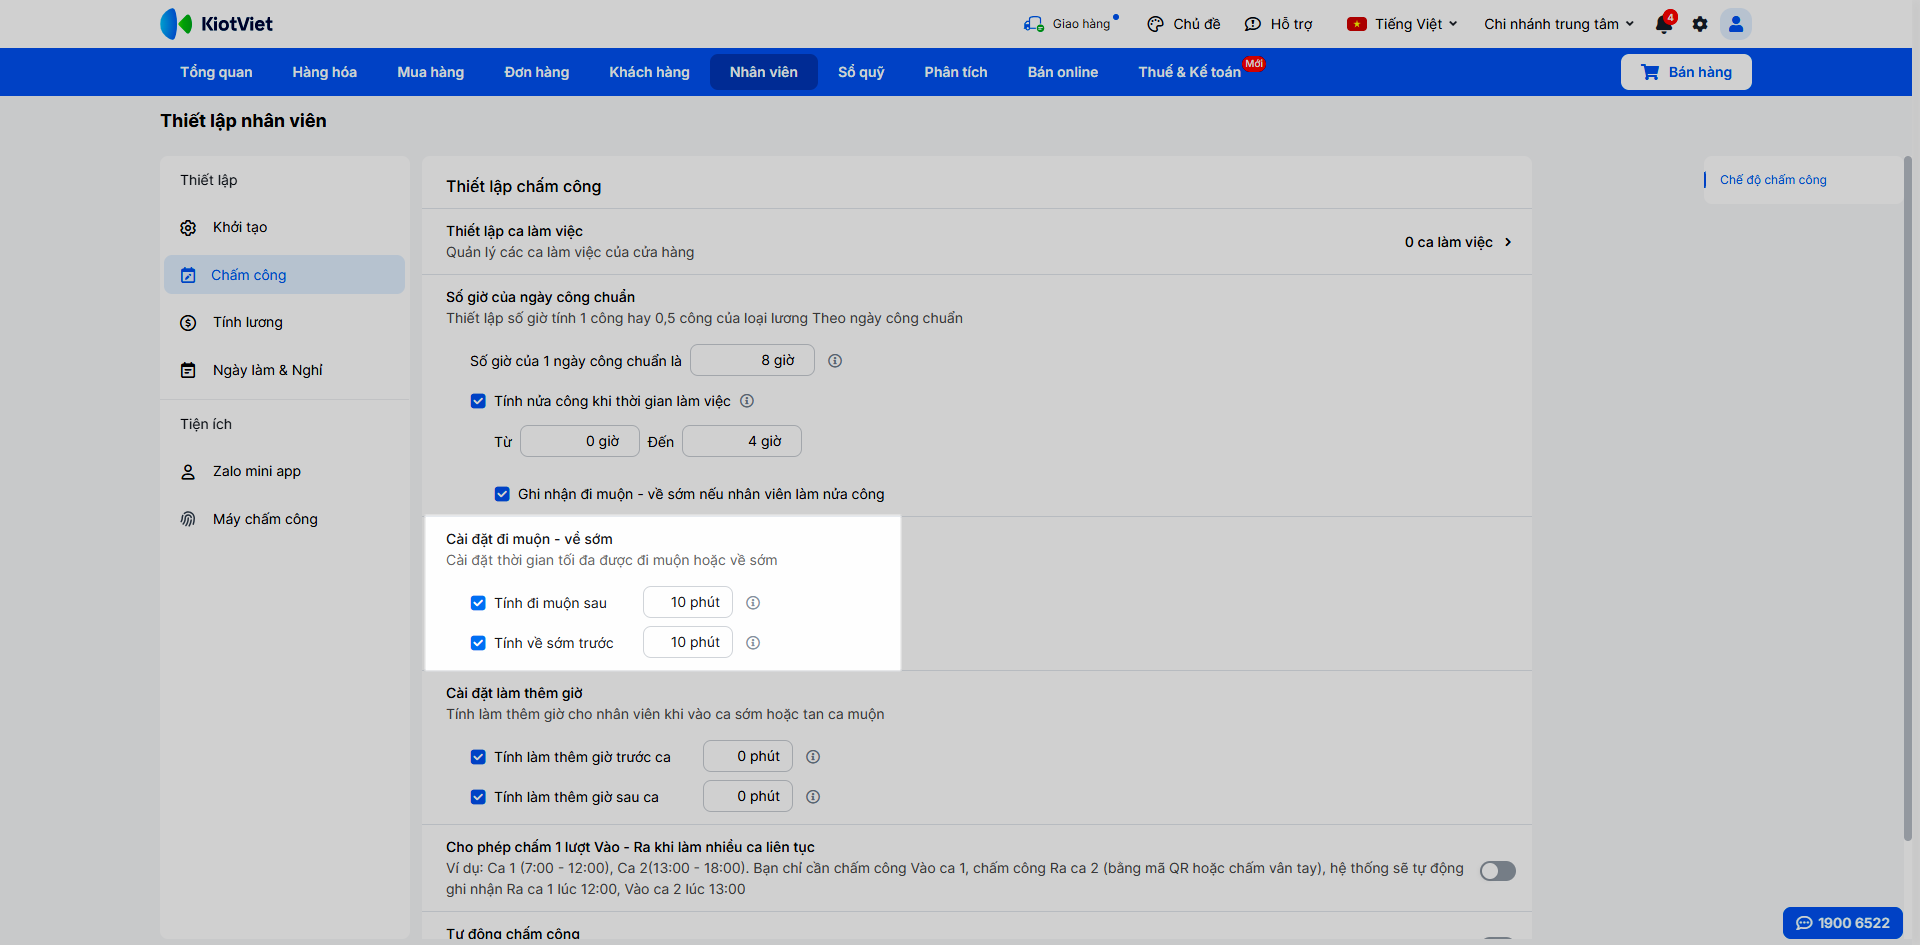The width and height of the screenshot is (1920, 945).
Task: Click the Chủ đề palette icon
Action: tap(1155, 24)
